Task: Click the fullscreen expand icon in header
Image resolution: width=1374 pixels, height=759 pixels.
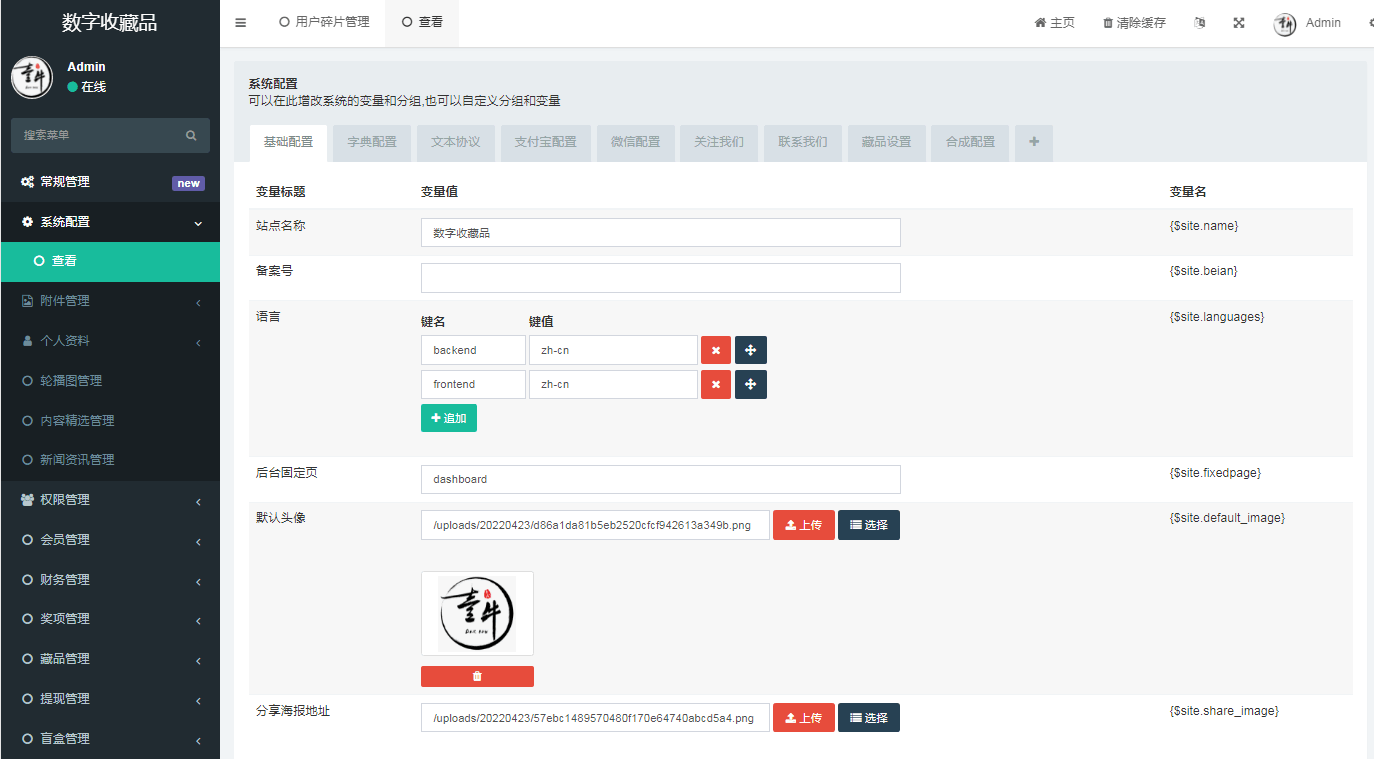Action: click(x=1238, y=23)
